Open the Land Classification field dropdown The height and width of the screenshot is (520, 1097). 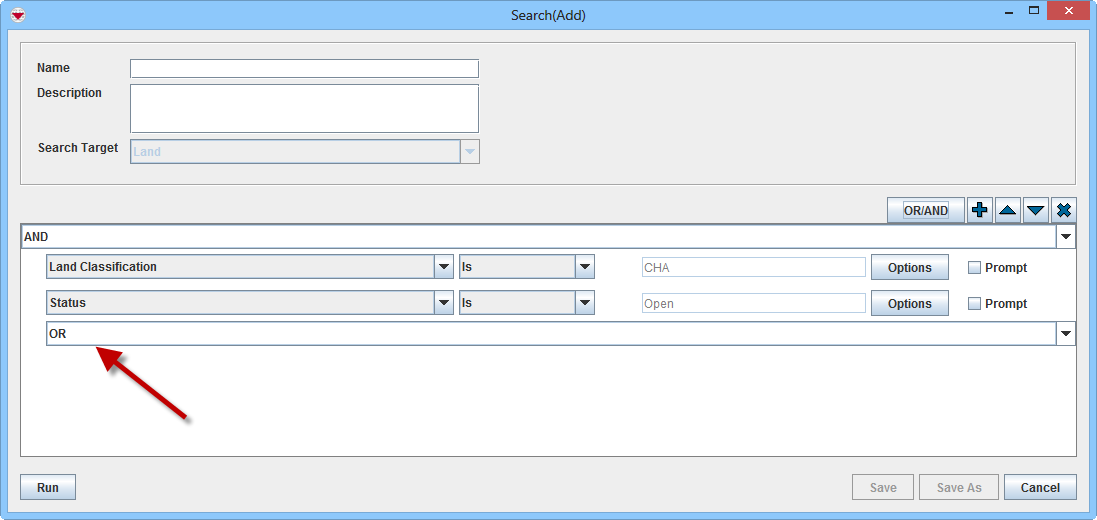[x=444, y=267]
